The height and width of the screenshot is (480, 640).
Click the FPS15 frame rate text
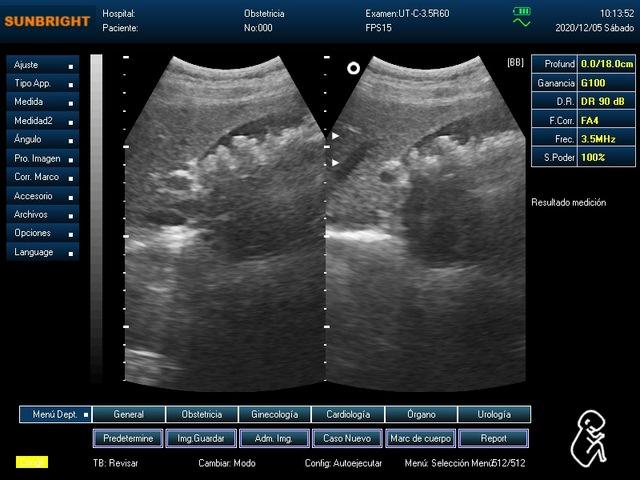pos(378,28)
